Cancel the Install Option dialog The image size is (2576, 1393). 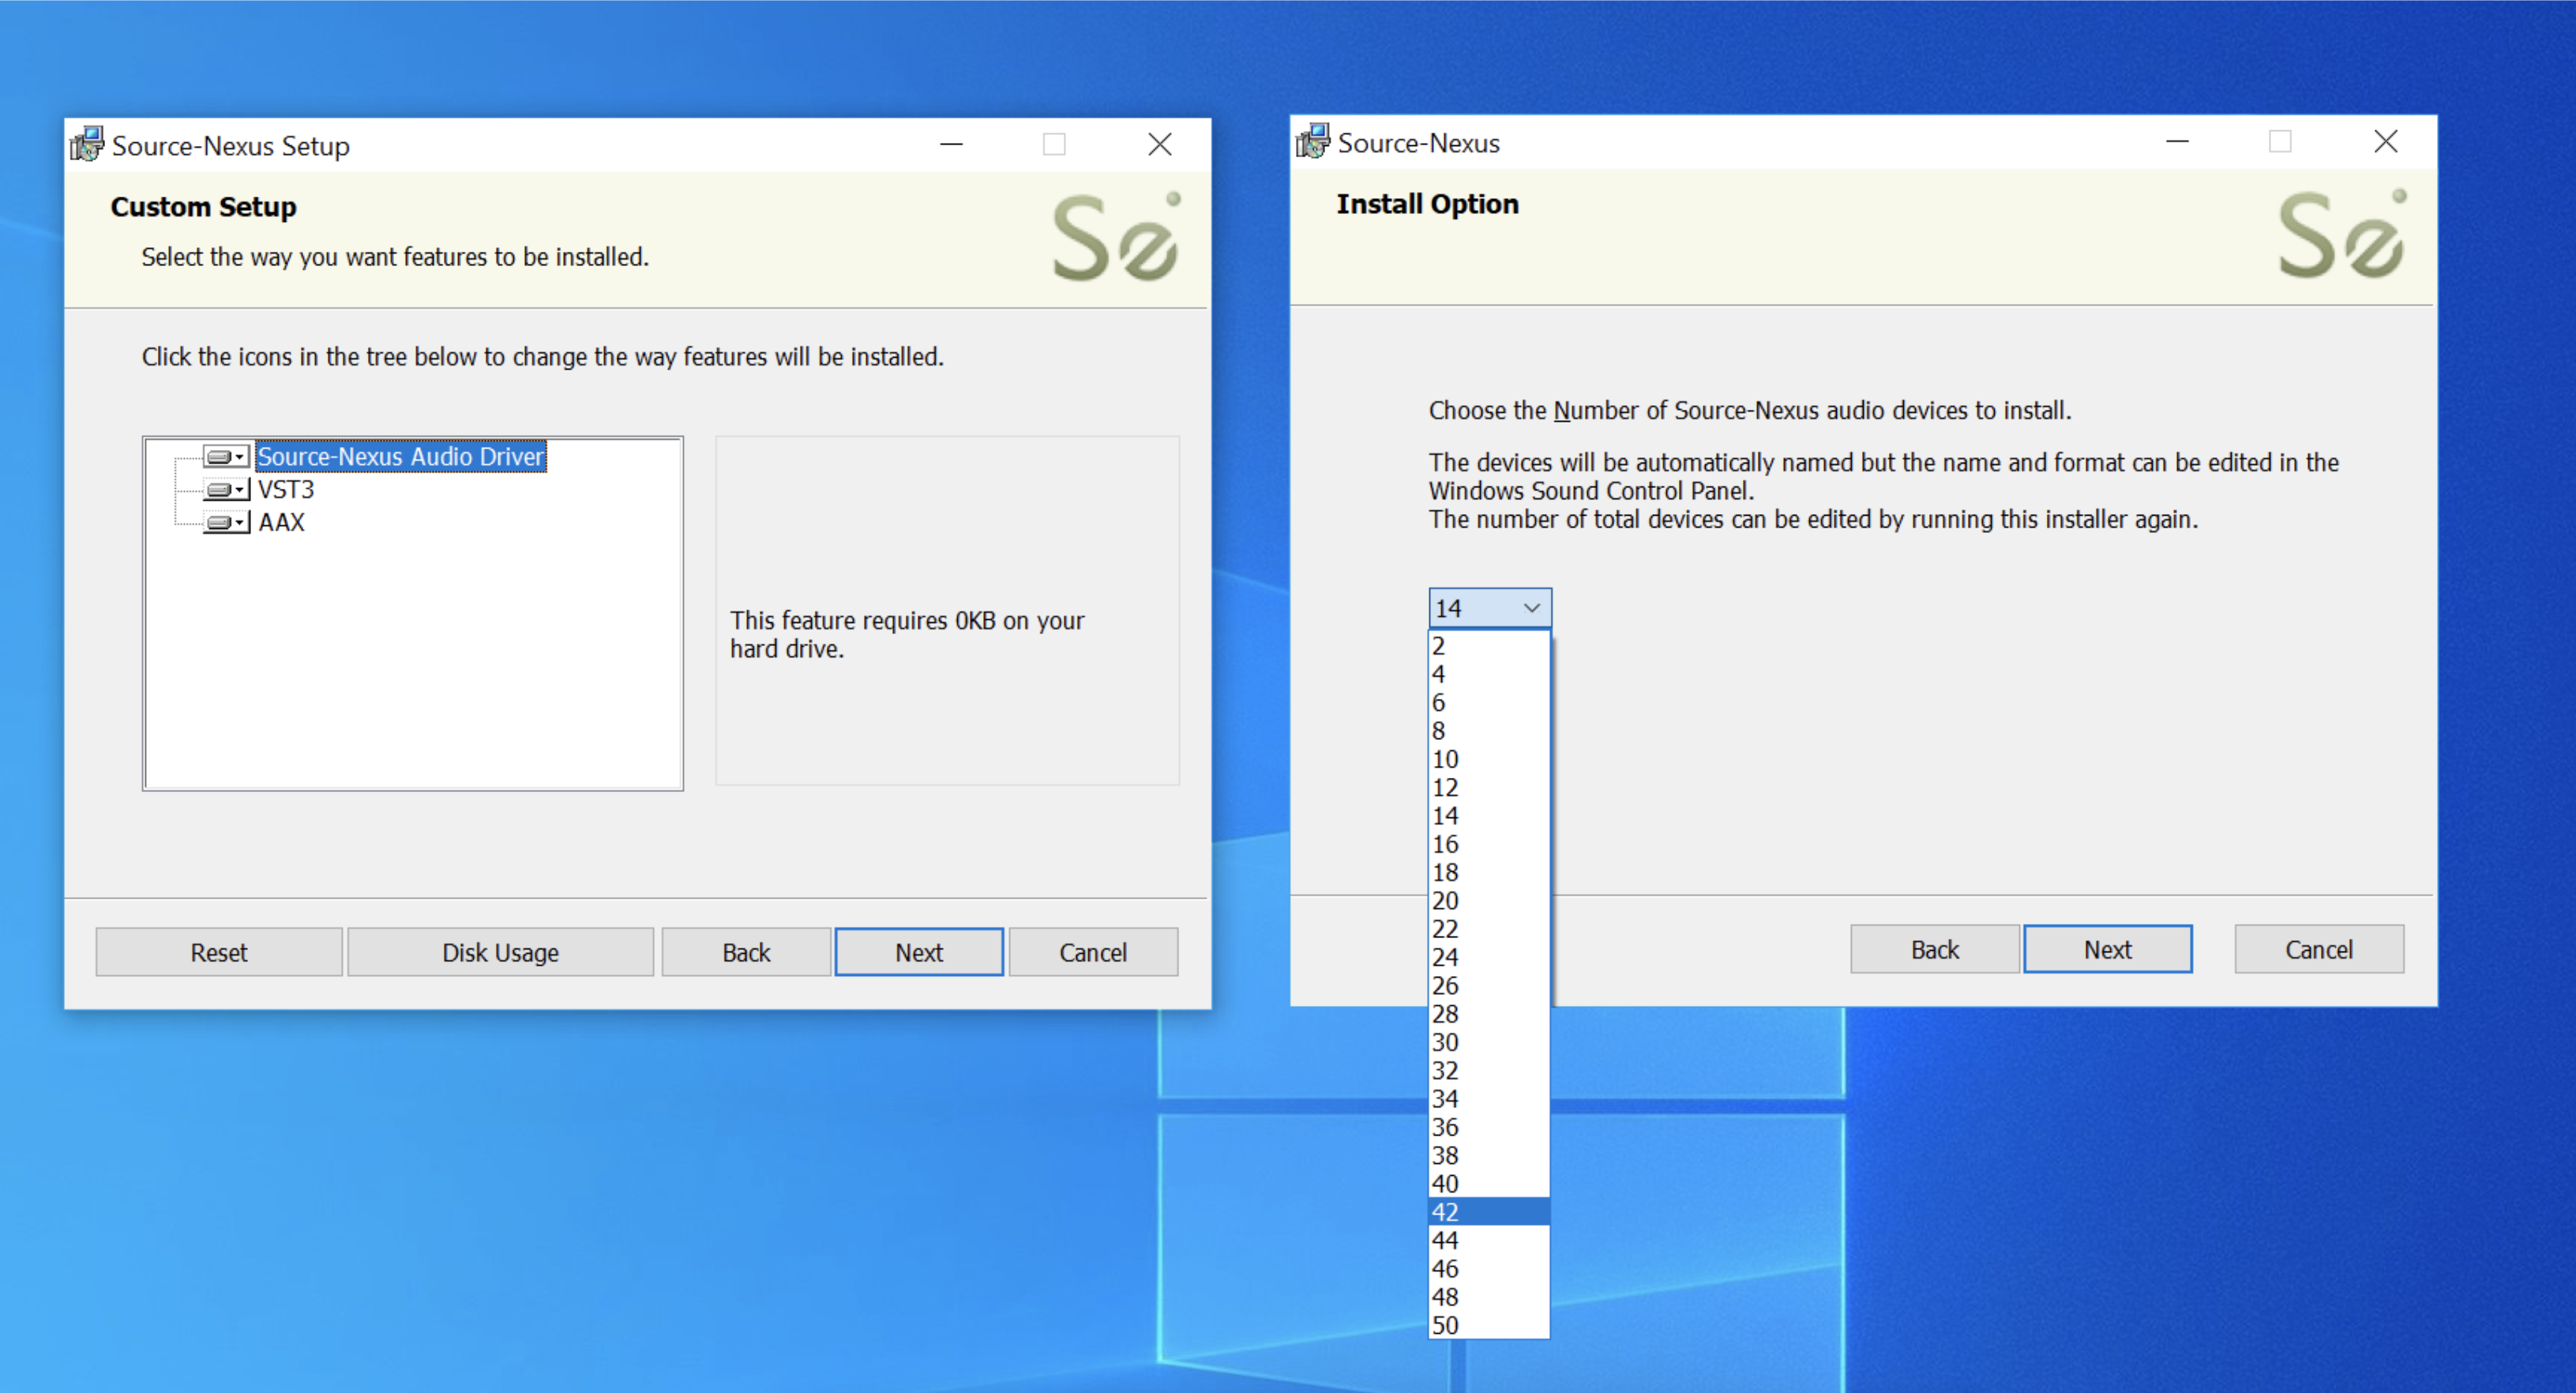coord(2318,949)
